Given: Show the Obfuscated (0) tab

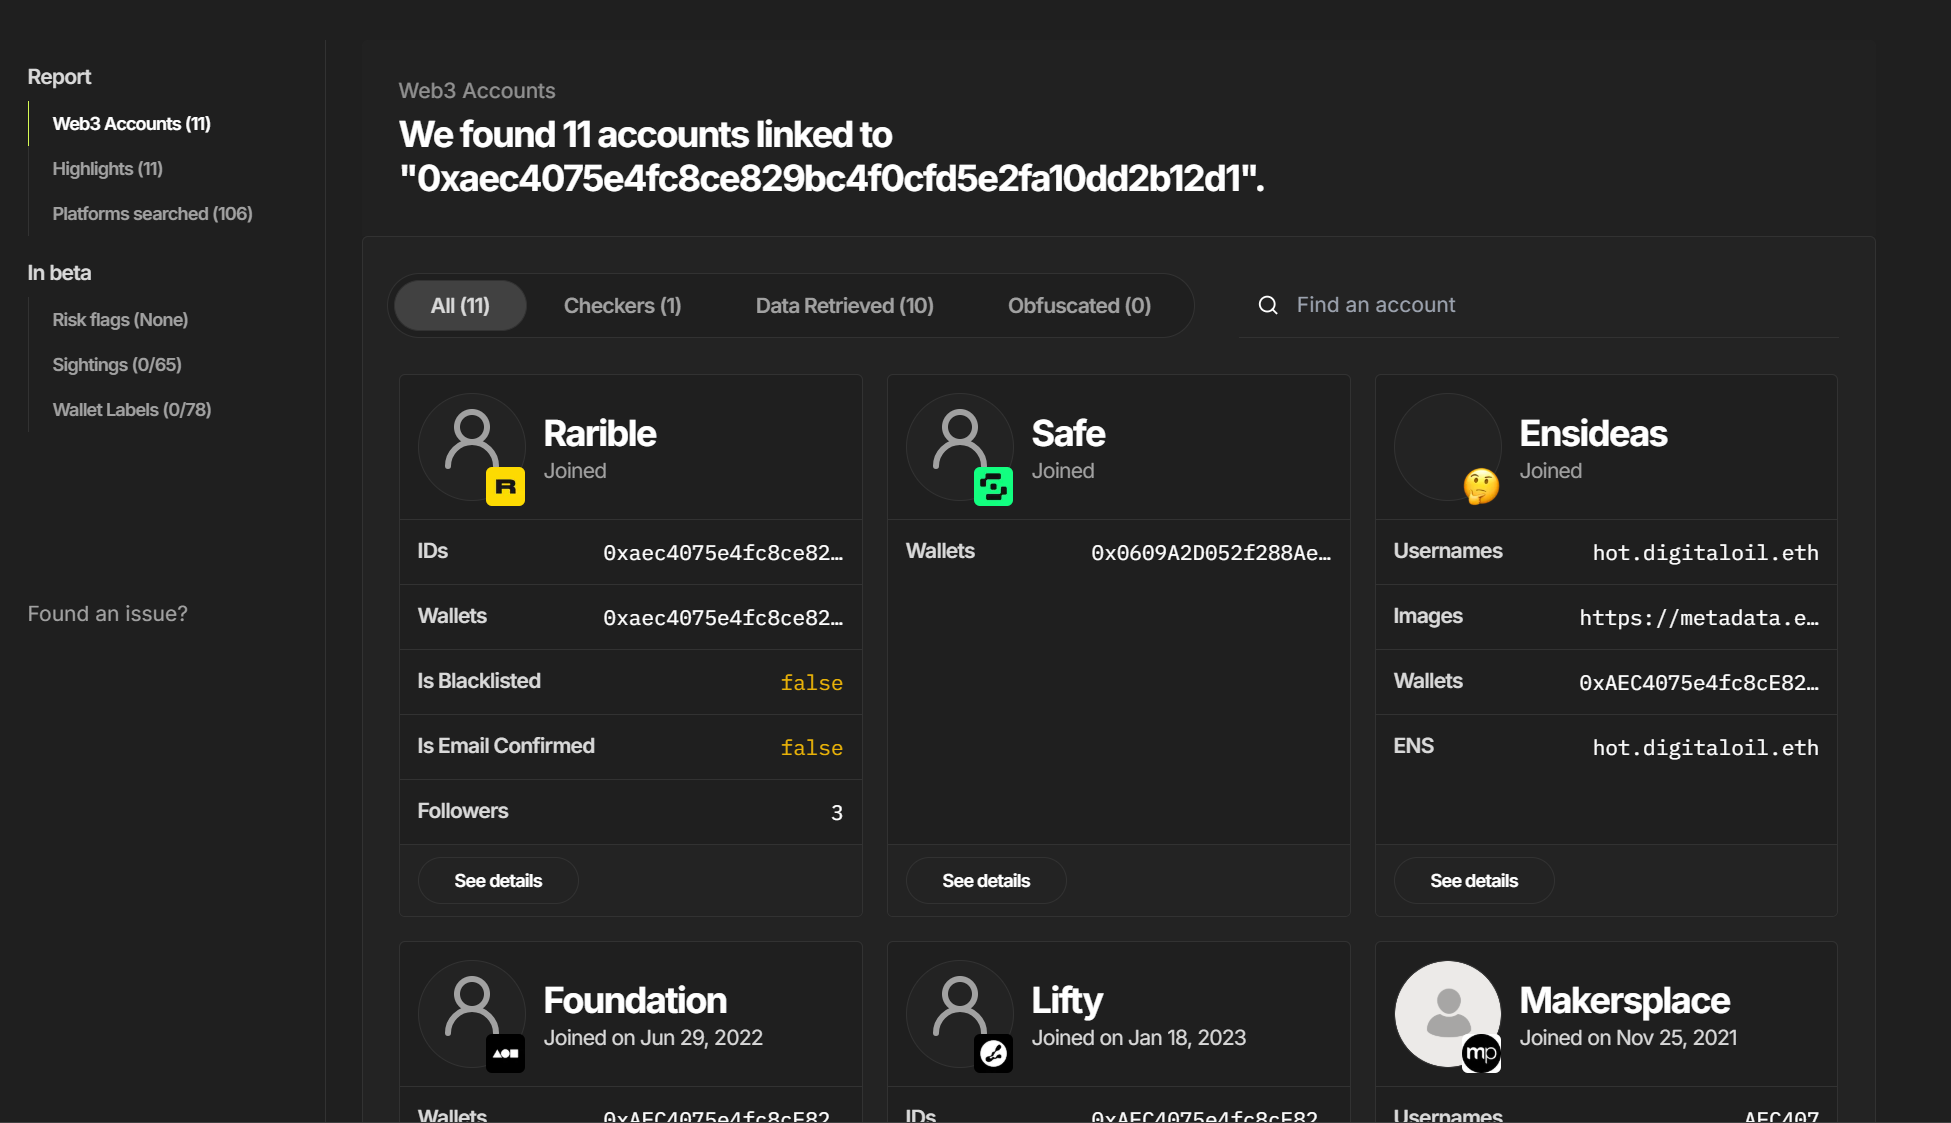Looking at the screenshot, I should [x=1079, y=306].
